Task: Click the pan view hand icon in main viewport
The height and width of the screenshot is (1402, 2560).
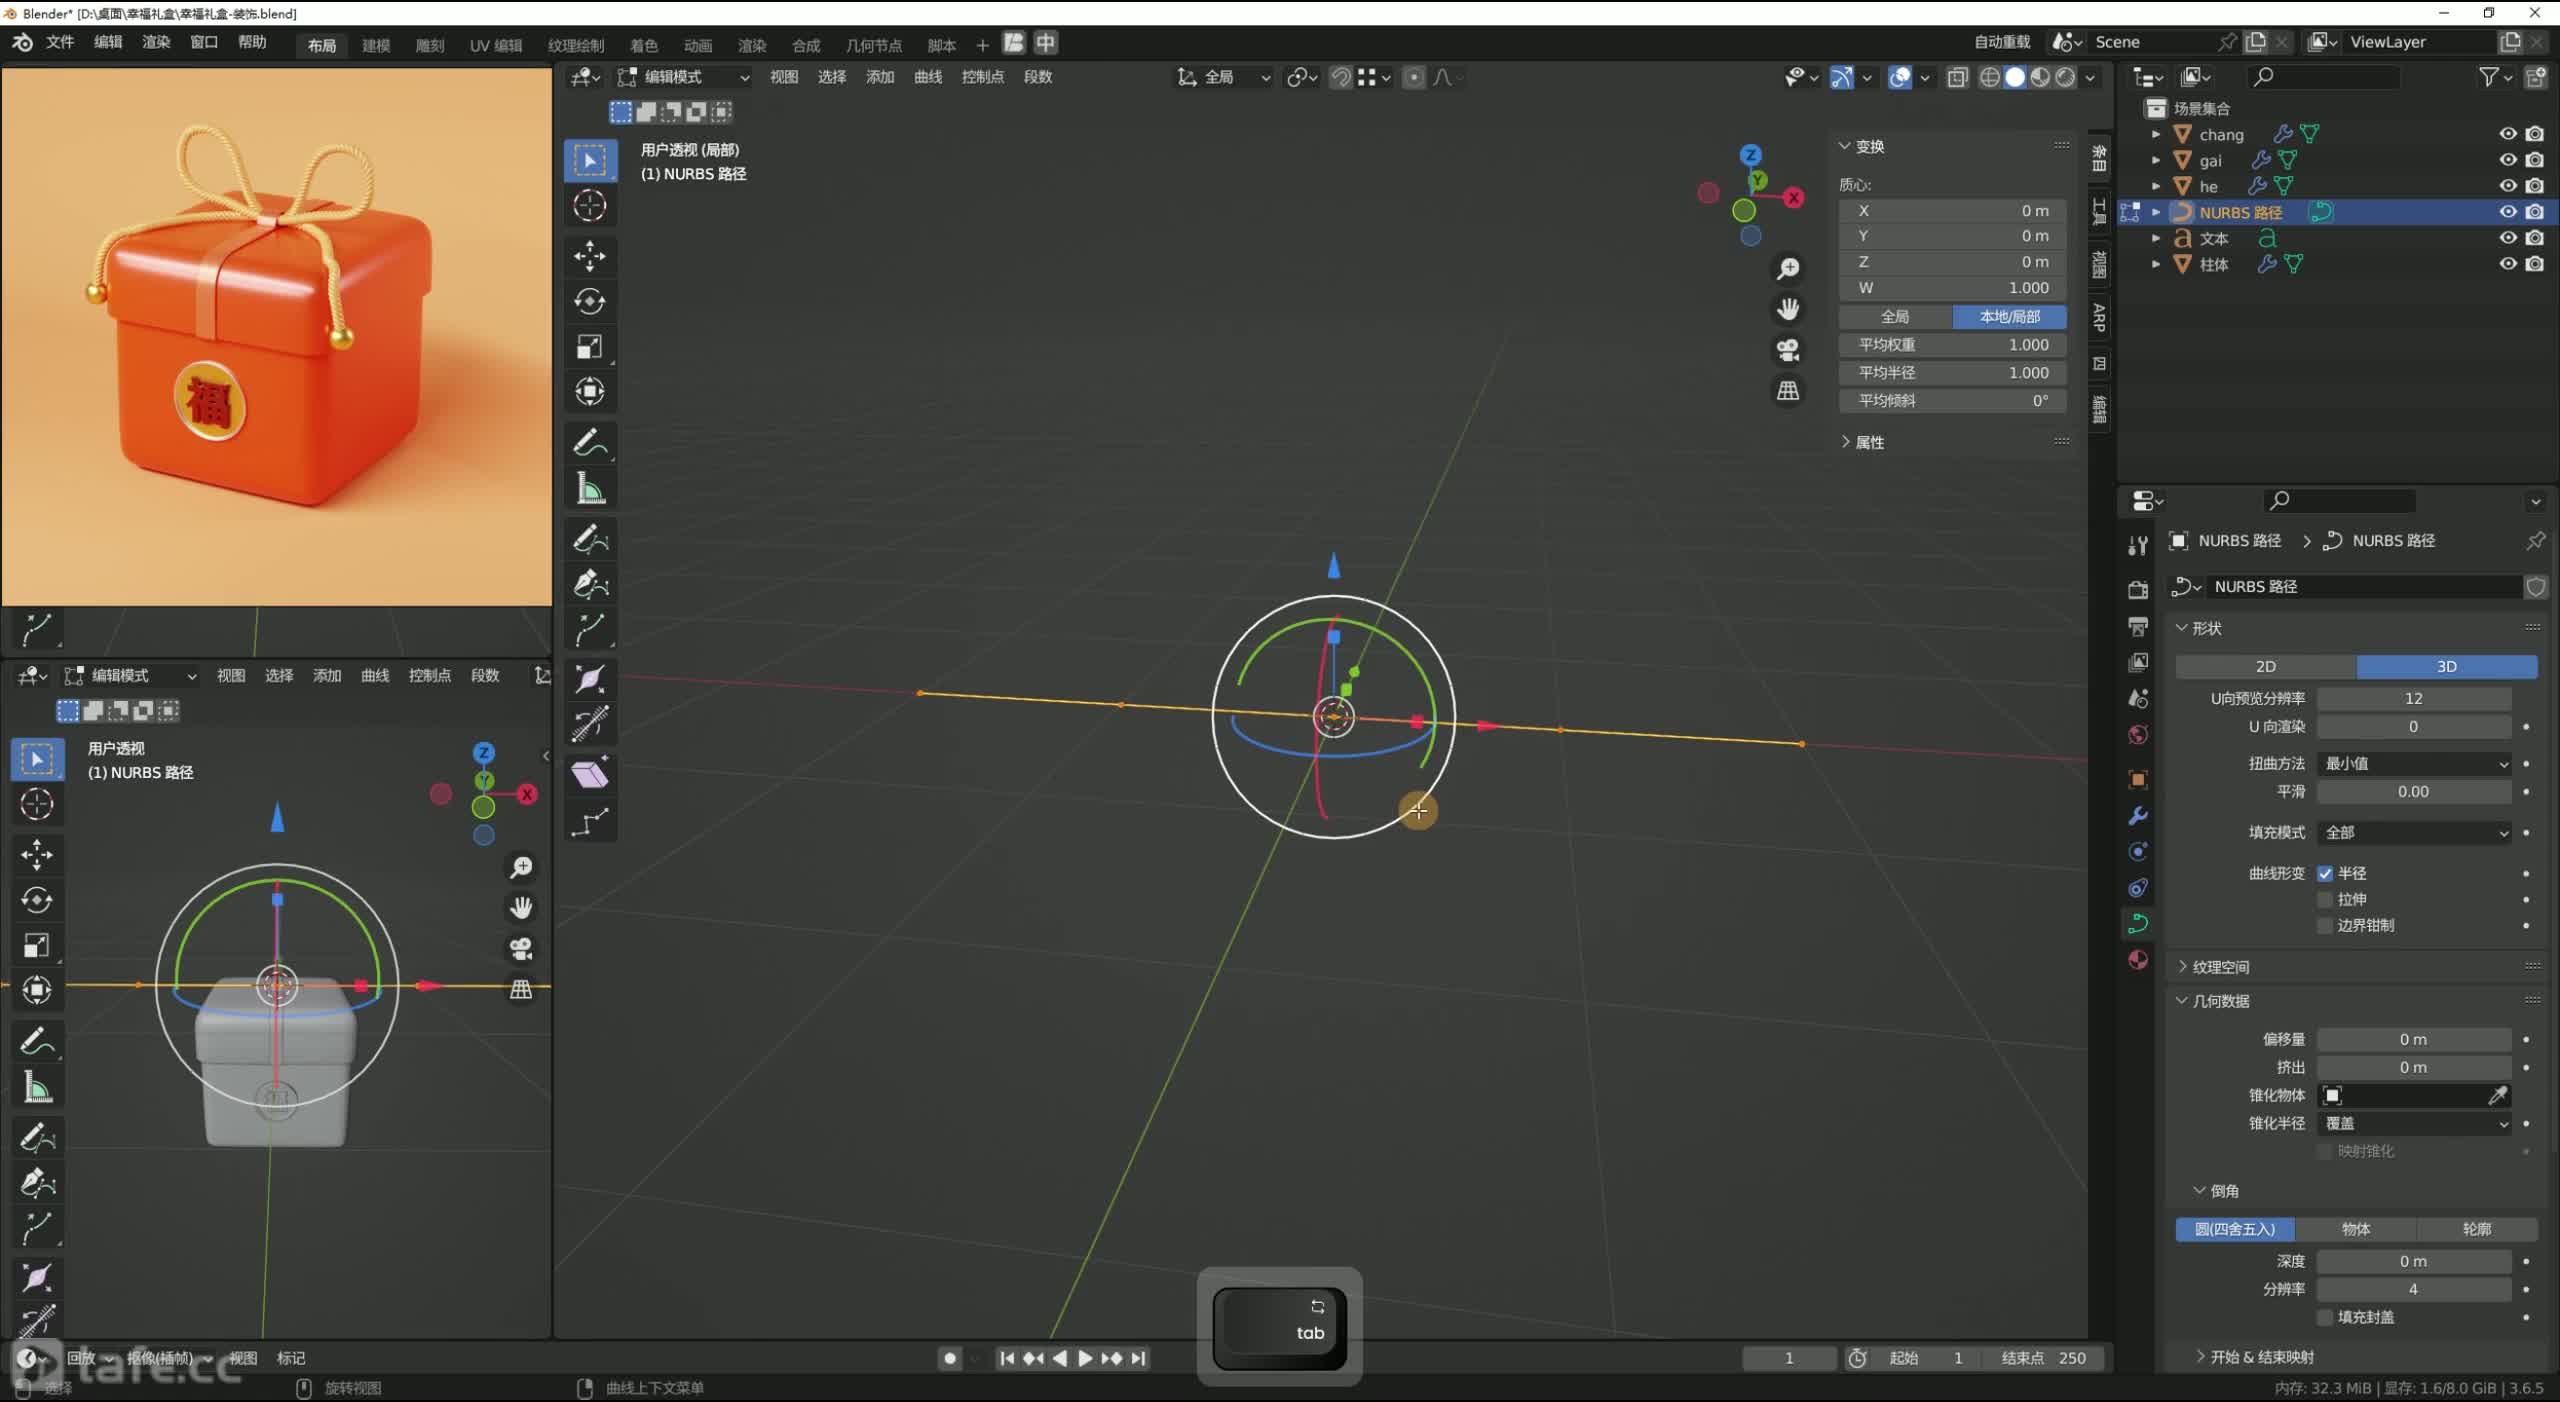Action: click(x=1788, y=309)
